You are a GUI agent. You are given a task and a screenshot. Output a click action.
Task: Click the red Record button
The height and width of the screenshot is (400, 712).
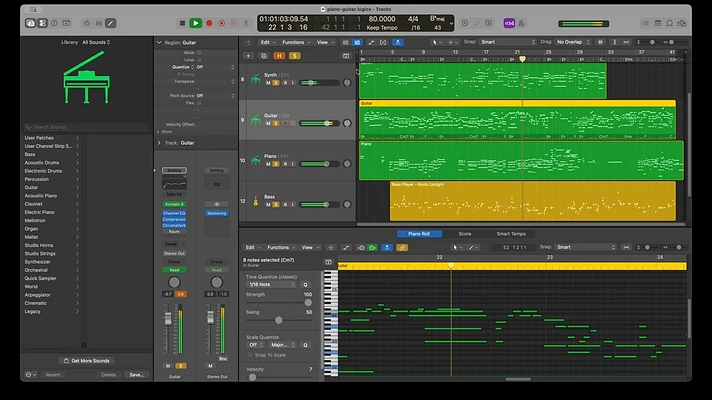pos(209,23)
